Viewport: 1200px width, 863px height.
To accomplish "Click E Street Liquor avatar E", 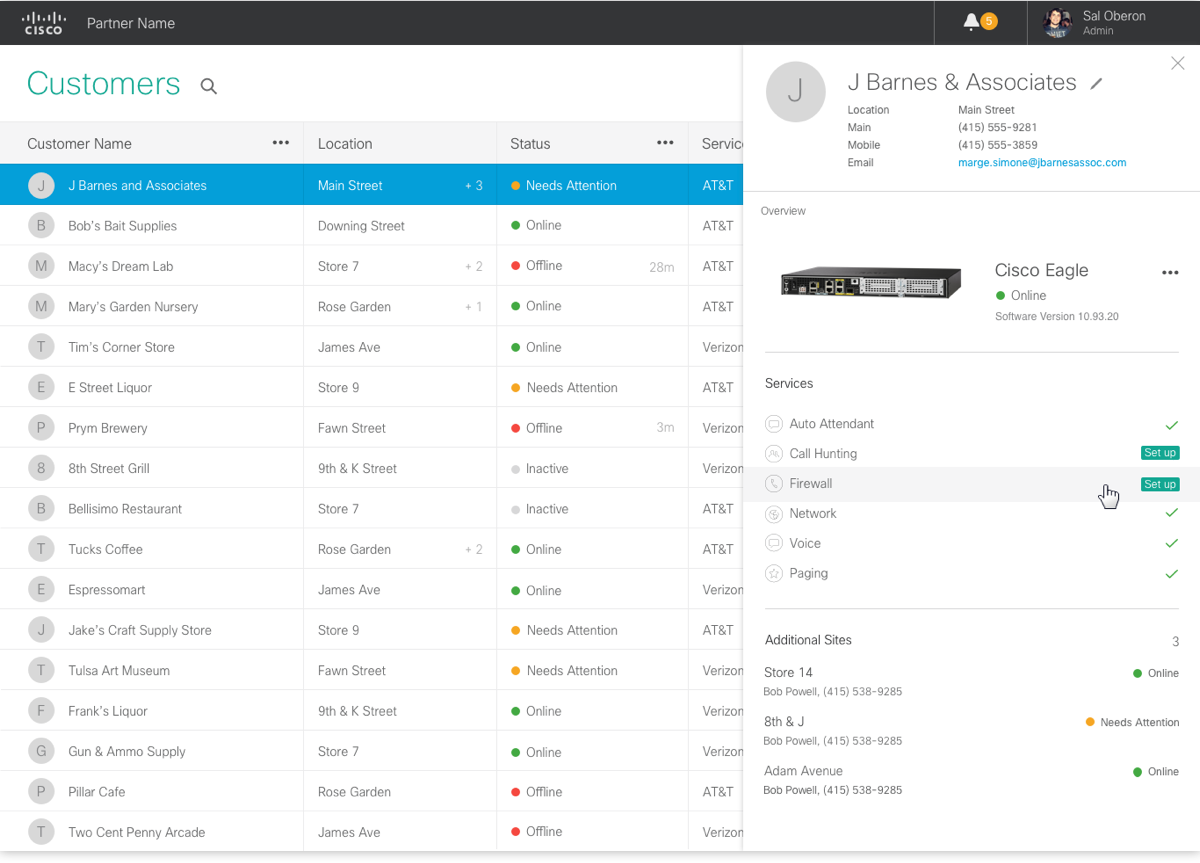I will (41, 388).
